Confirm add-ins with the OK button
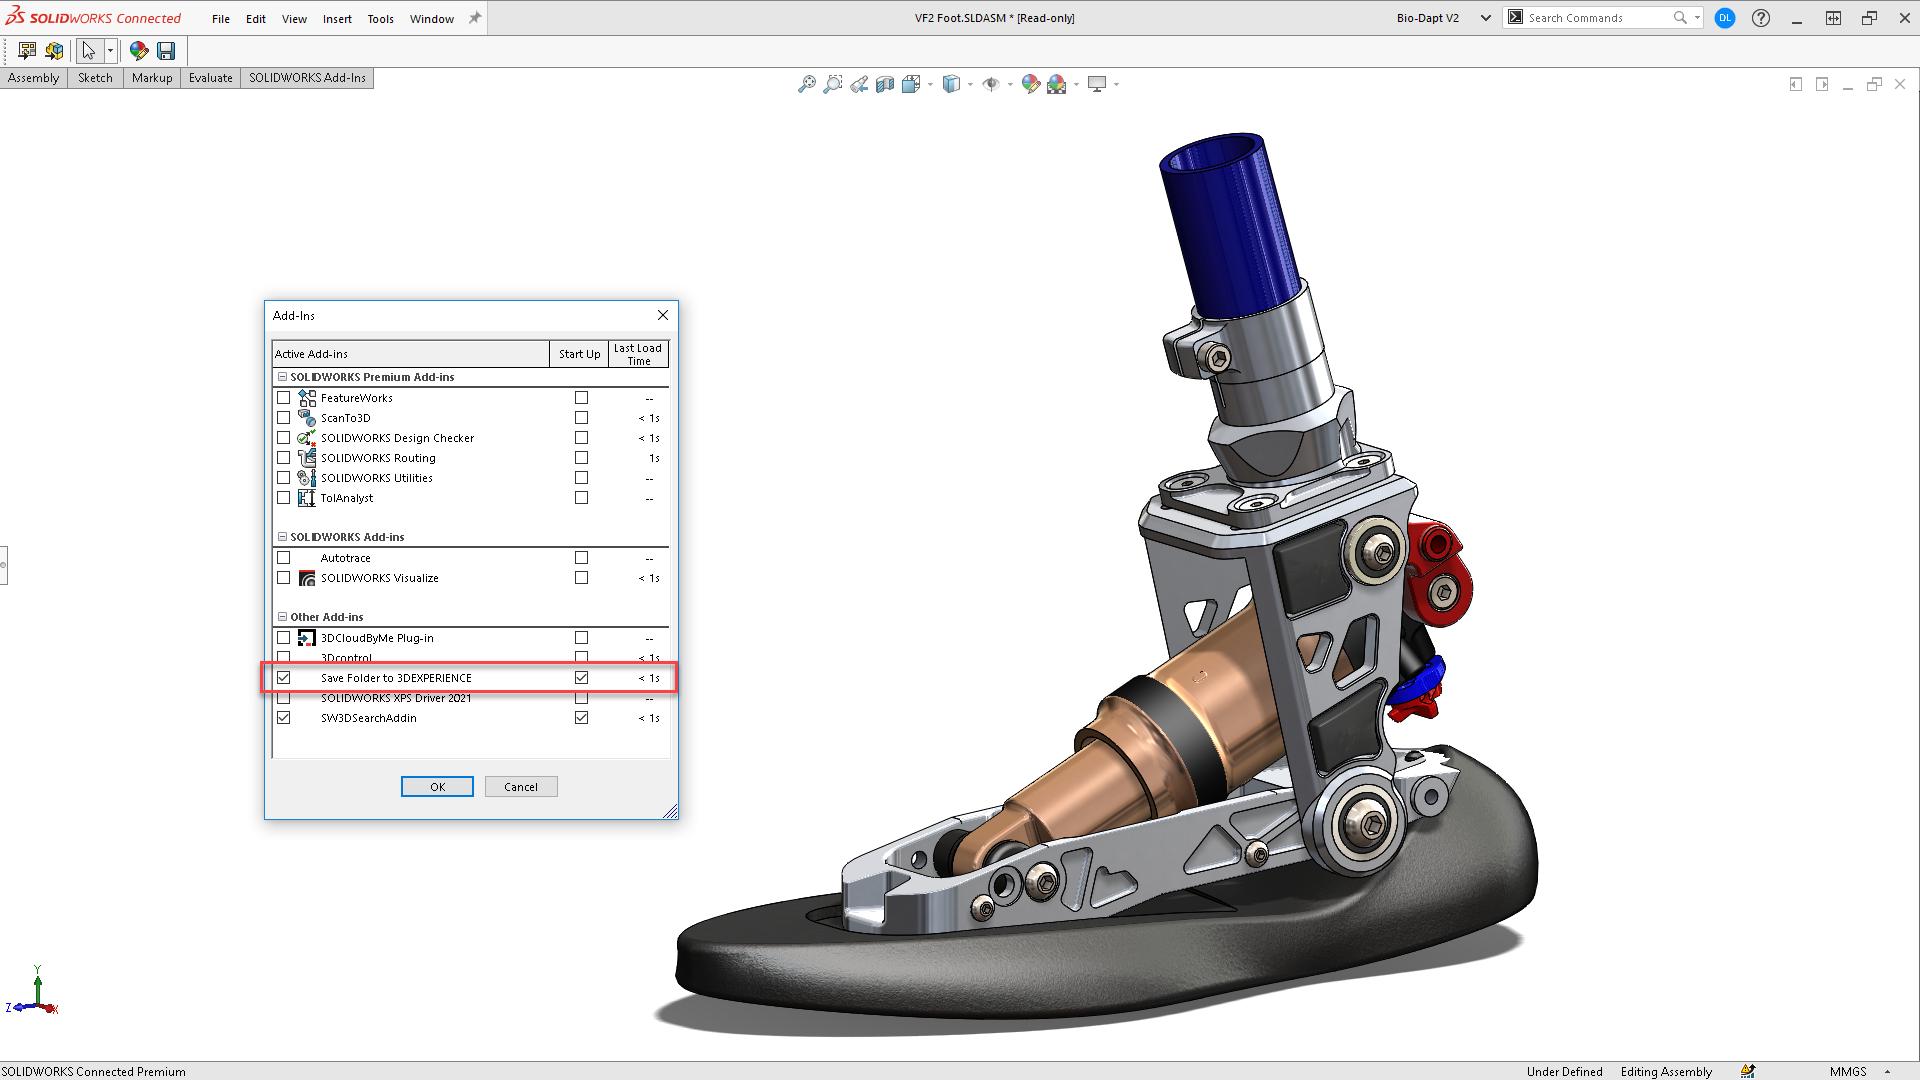 (437, 786)
